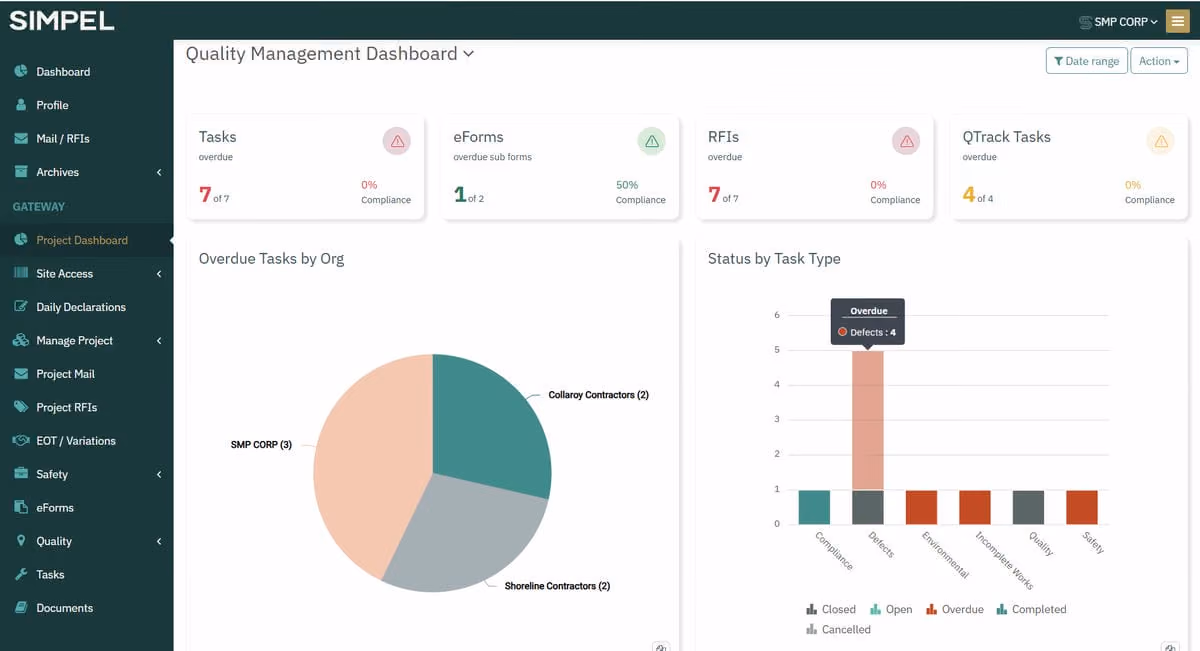Click the Profile person icon
The height and width of the screenshot is (651, 1200).
click(21, 105)
